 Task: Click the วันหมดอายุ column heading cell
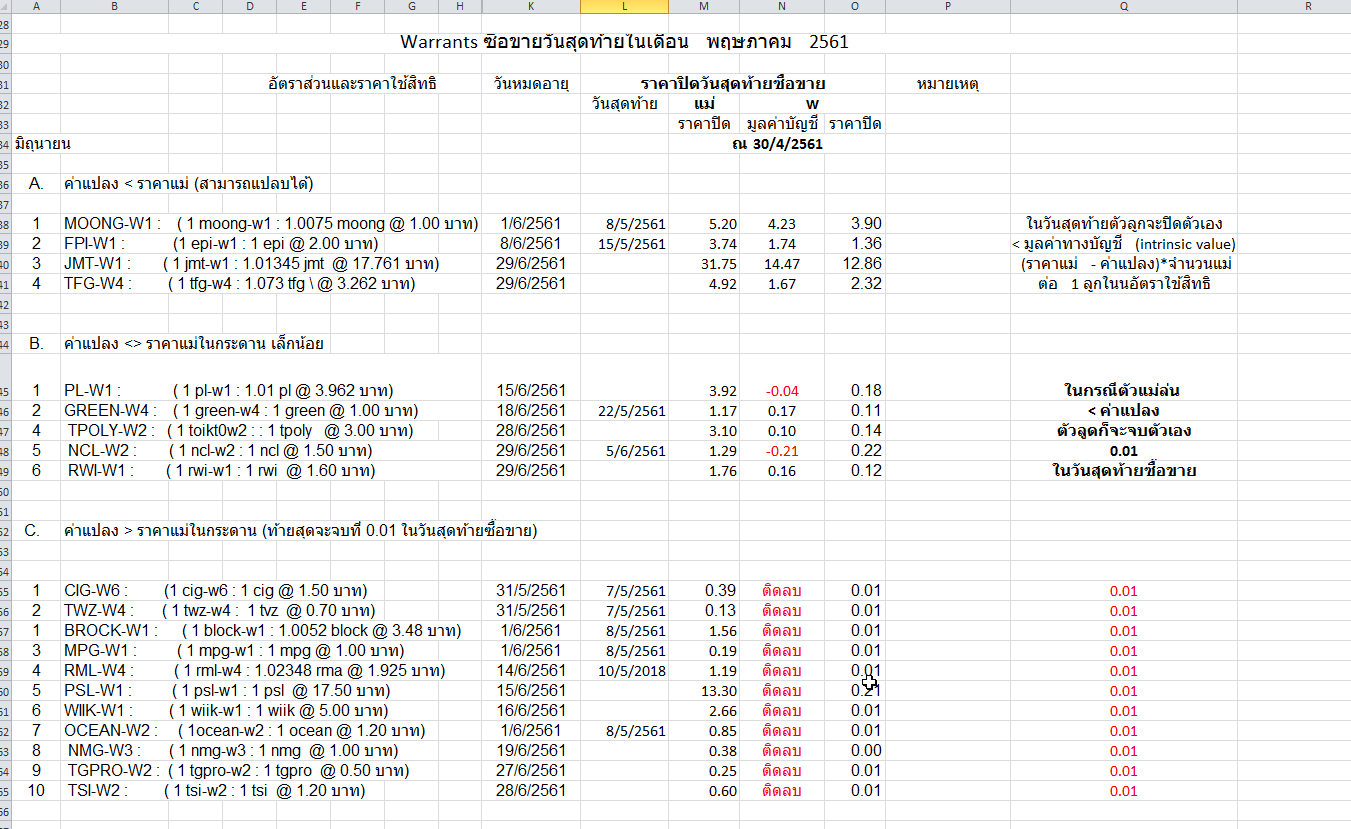click(530, 84)
